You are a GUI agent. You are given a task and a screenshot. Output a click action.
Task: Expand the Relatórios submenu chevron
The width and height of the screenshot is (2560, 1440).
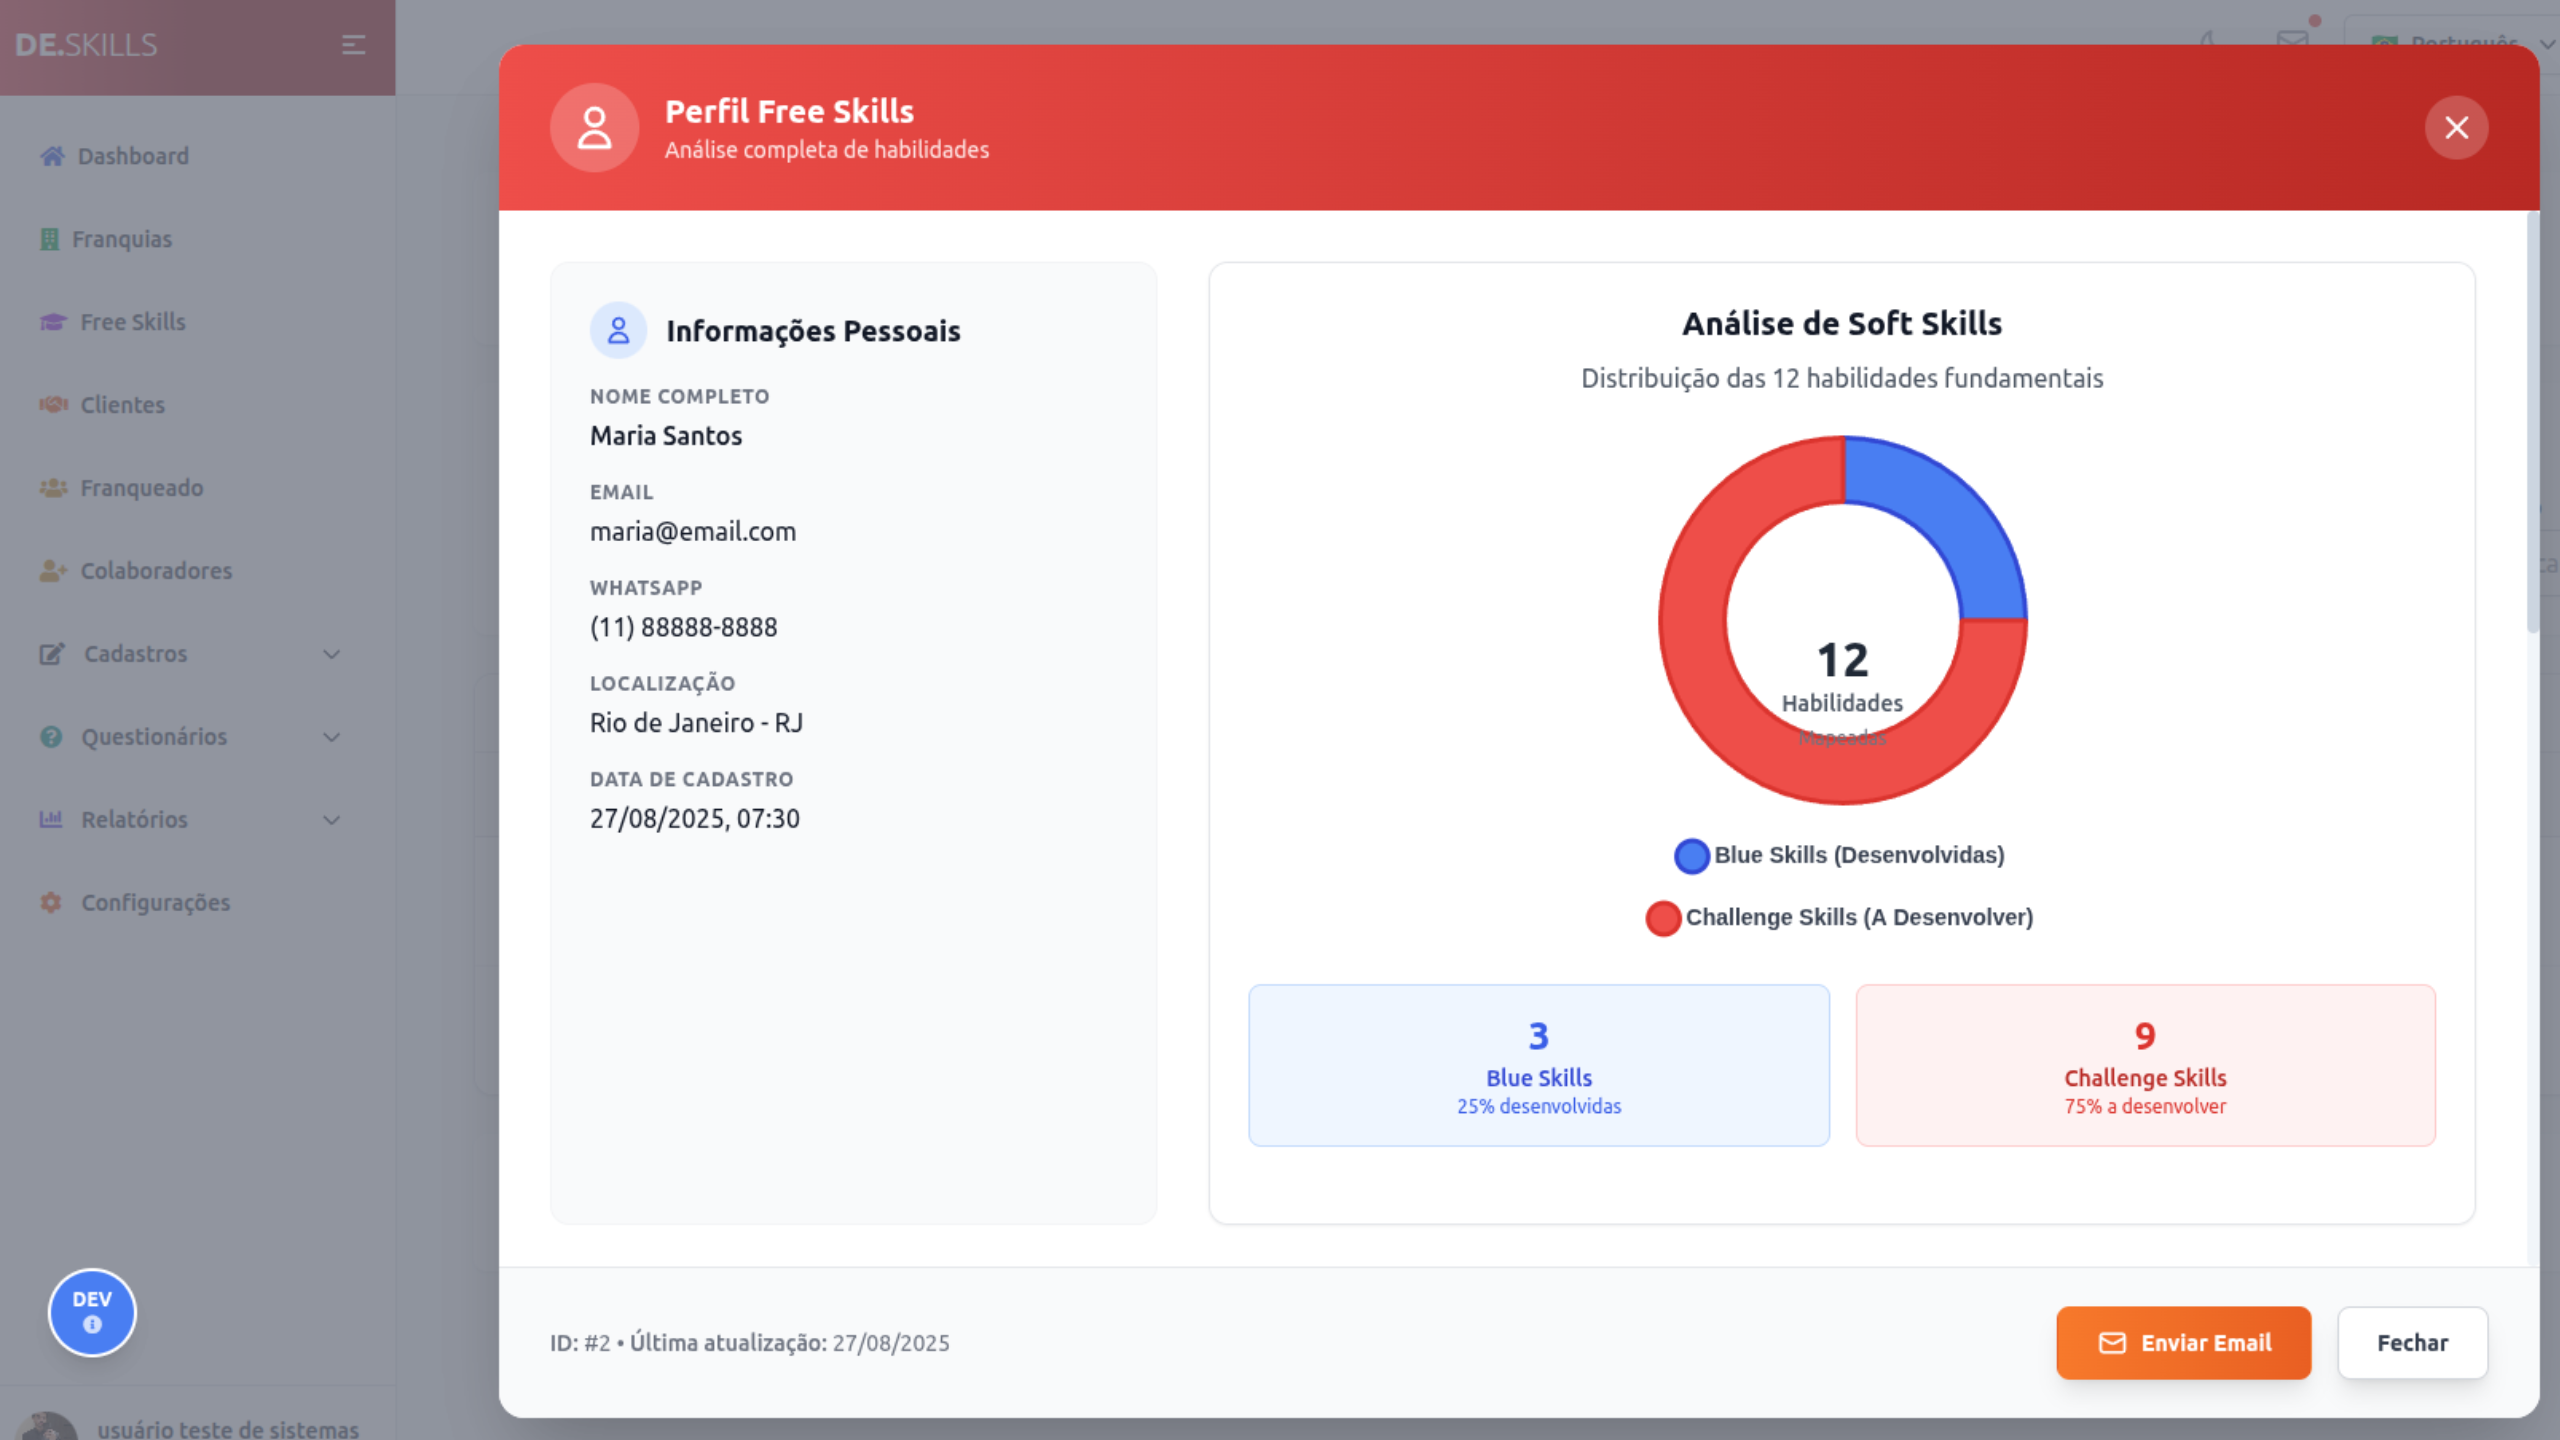tap(332, 820)
